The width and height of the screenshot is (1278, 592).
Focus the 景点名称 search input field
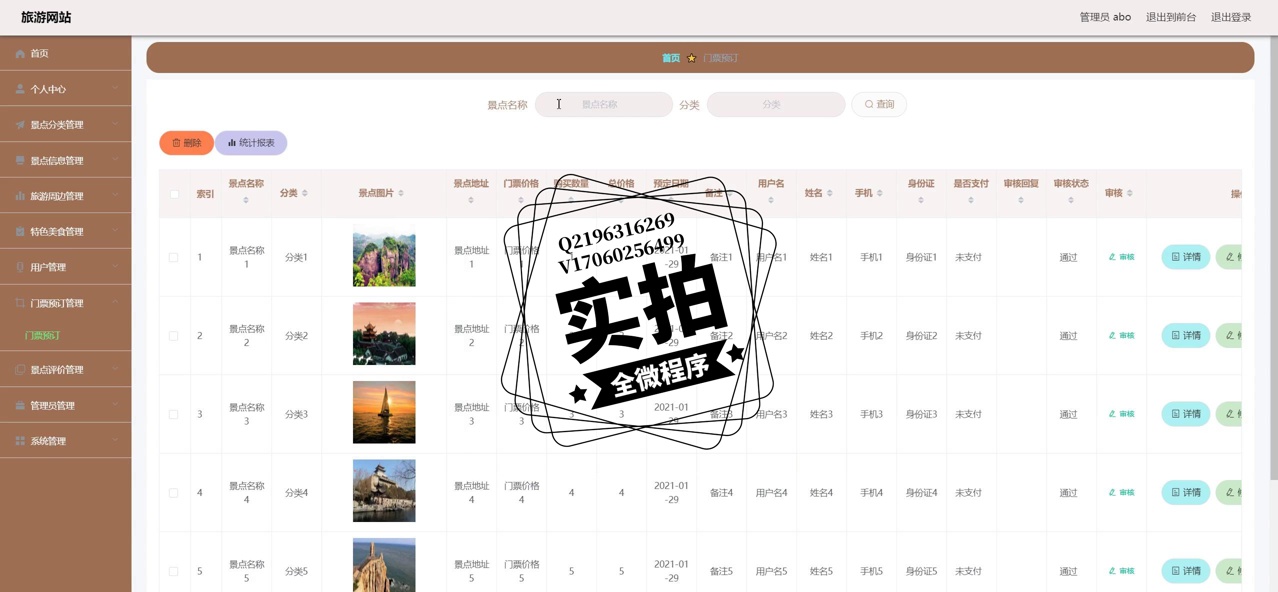604,104
